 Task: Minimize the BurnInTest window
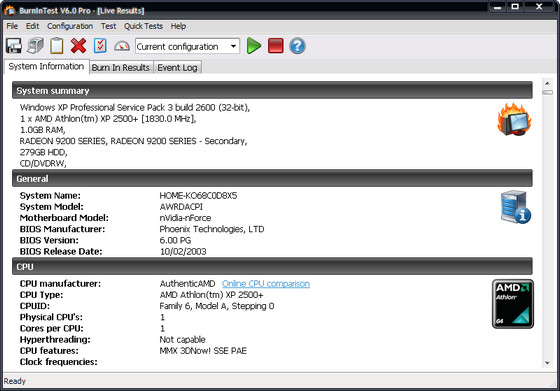click(498, 7)
